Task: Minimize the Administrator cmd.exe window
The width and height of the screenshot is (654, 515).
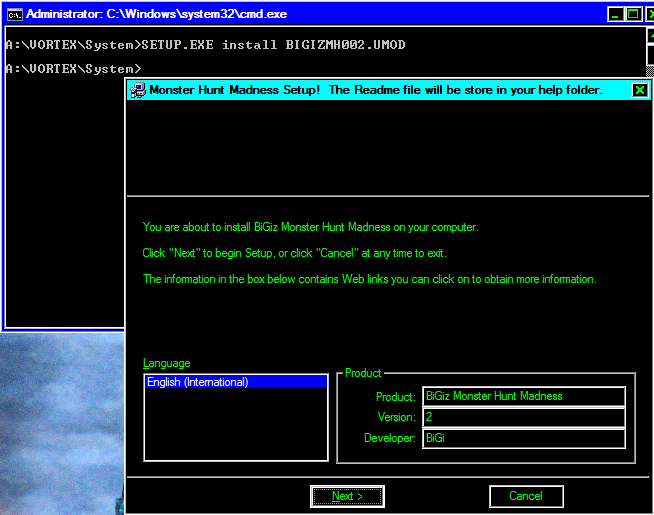Action: pyautogui.click(x=615, y=14)
